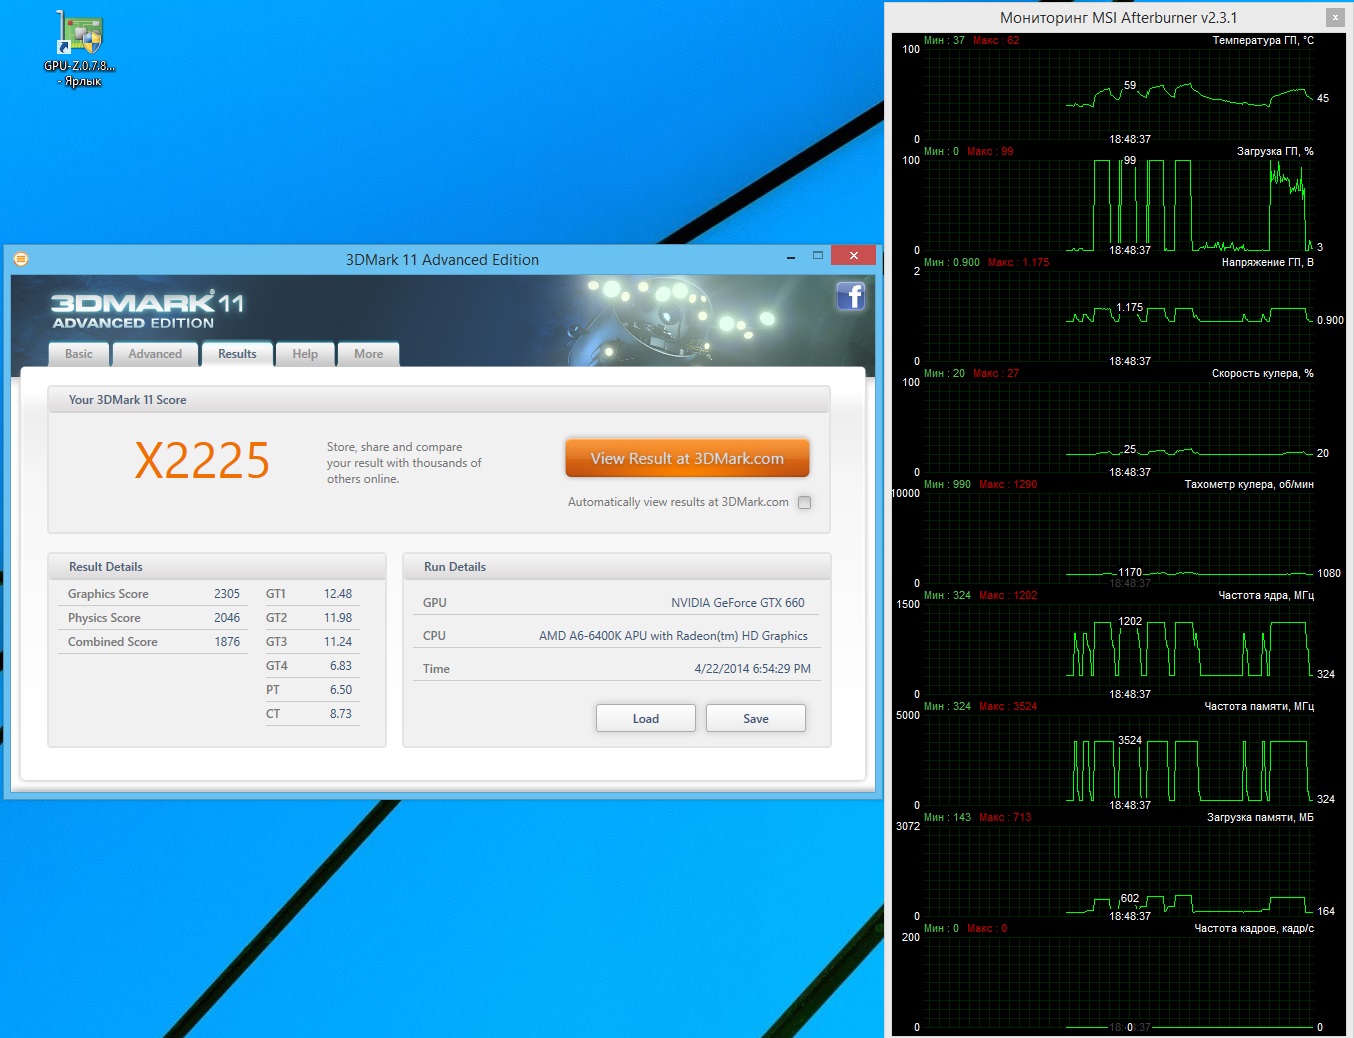This screenshot has height=1038, width=1354.
Task: Enable automatically view results at 3DMark.com
Action: [x=805, y=503]
